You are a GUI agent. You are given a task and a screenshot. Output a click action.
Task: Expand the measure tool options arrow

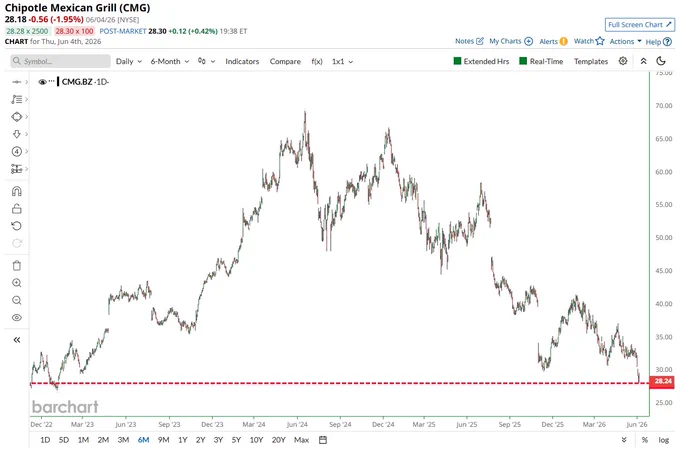pos(26,169)
